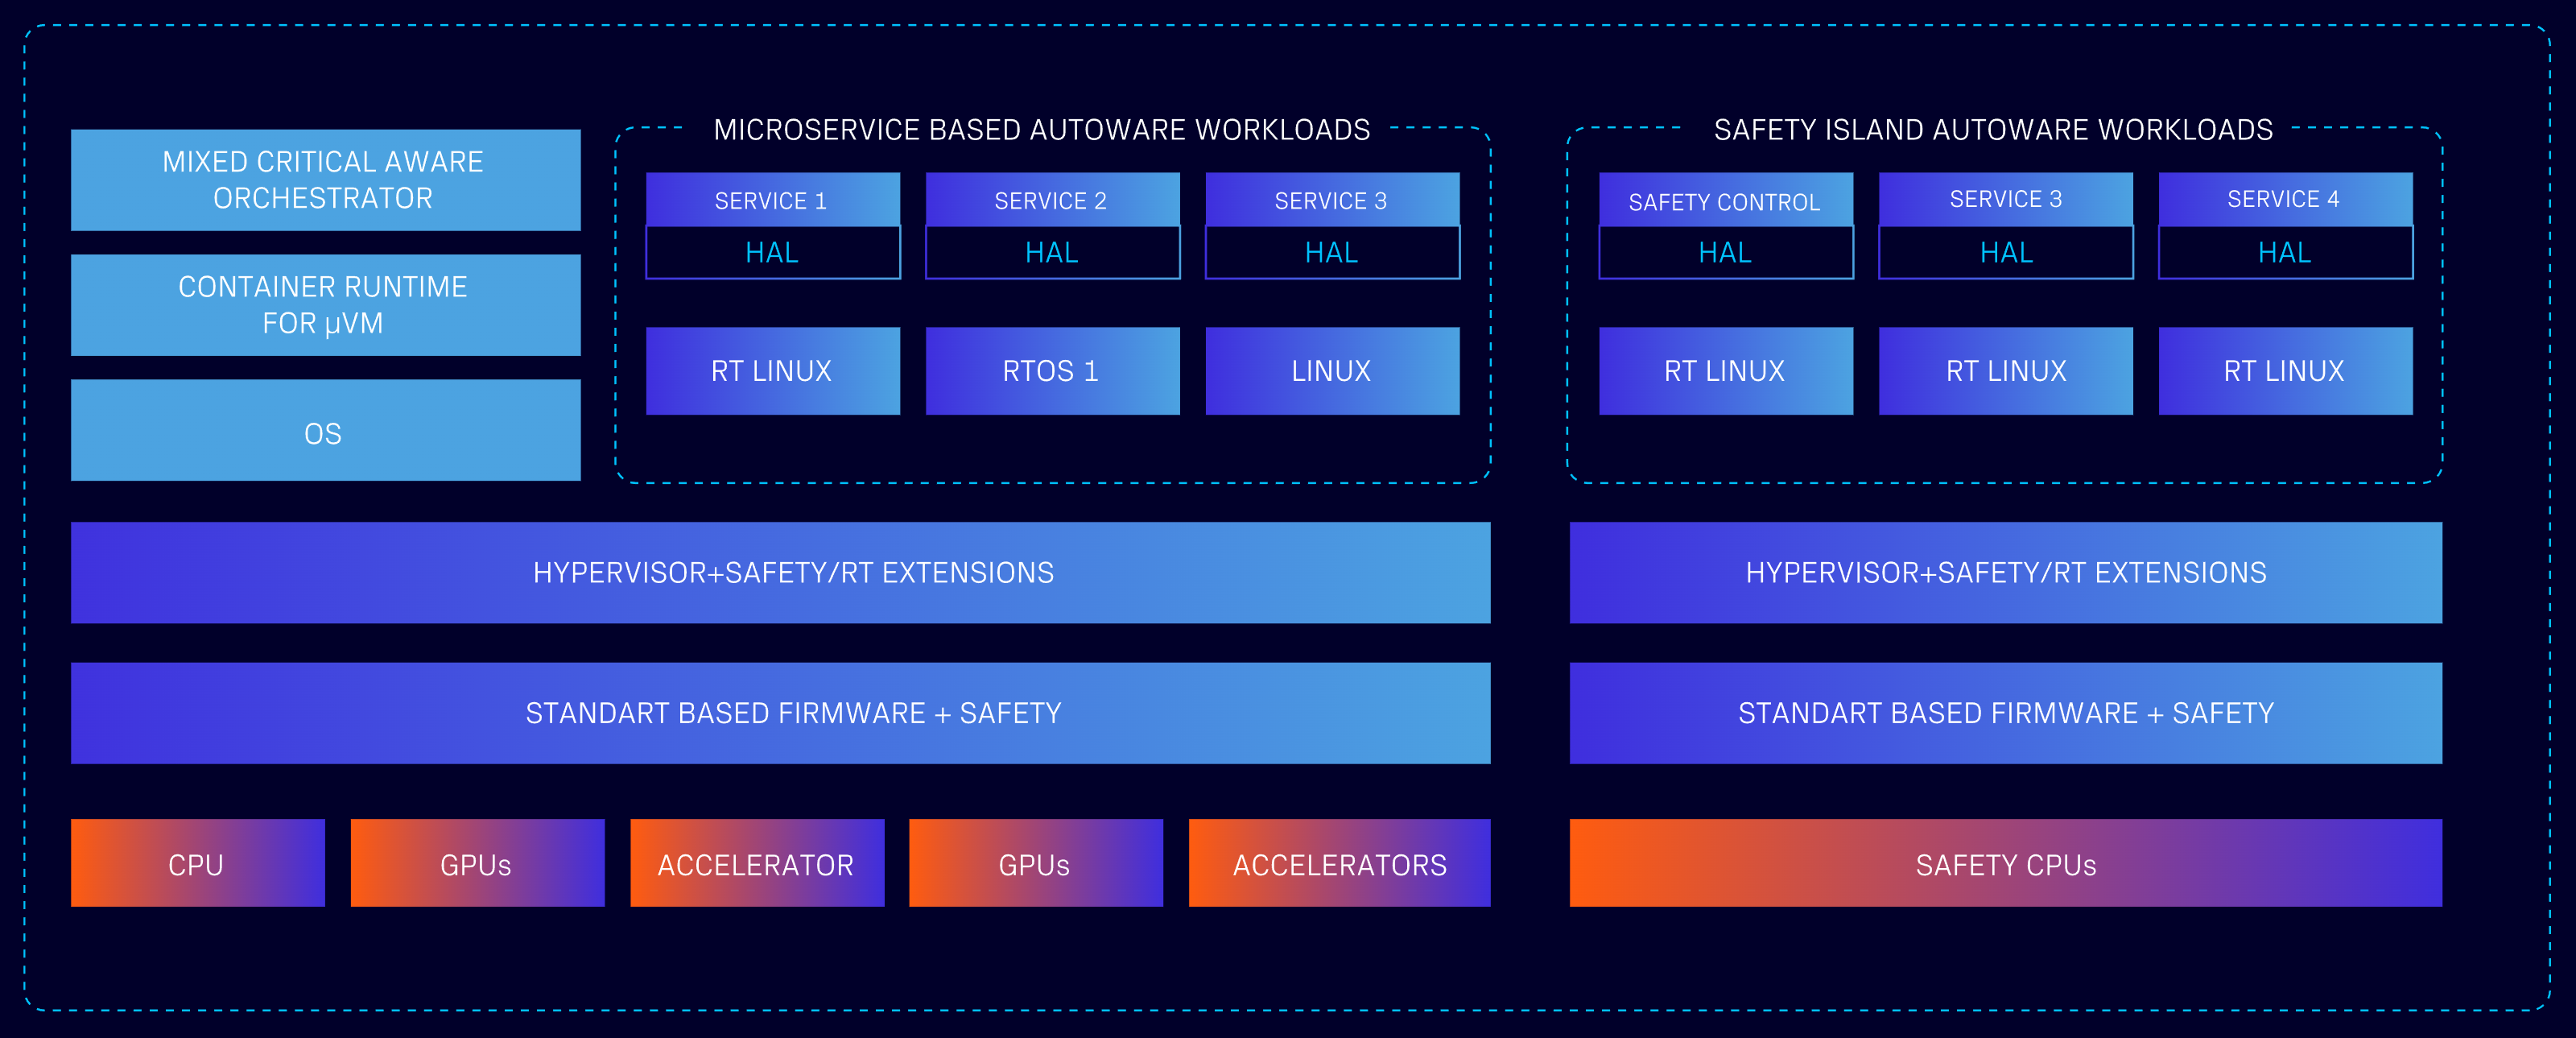
Task: Click the HAL box under Service 2
Action: pos(1053,253)
